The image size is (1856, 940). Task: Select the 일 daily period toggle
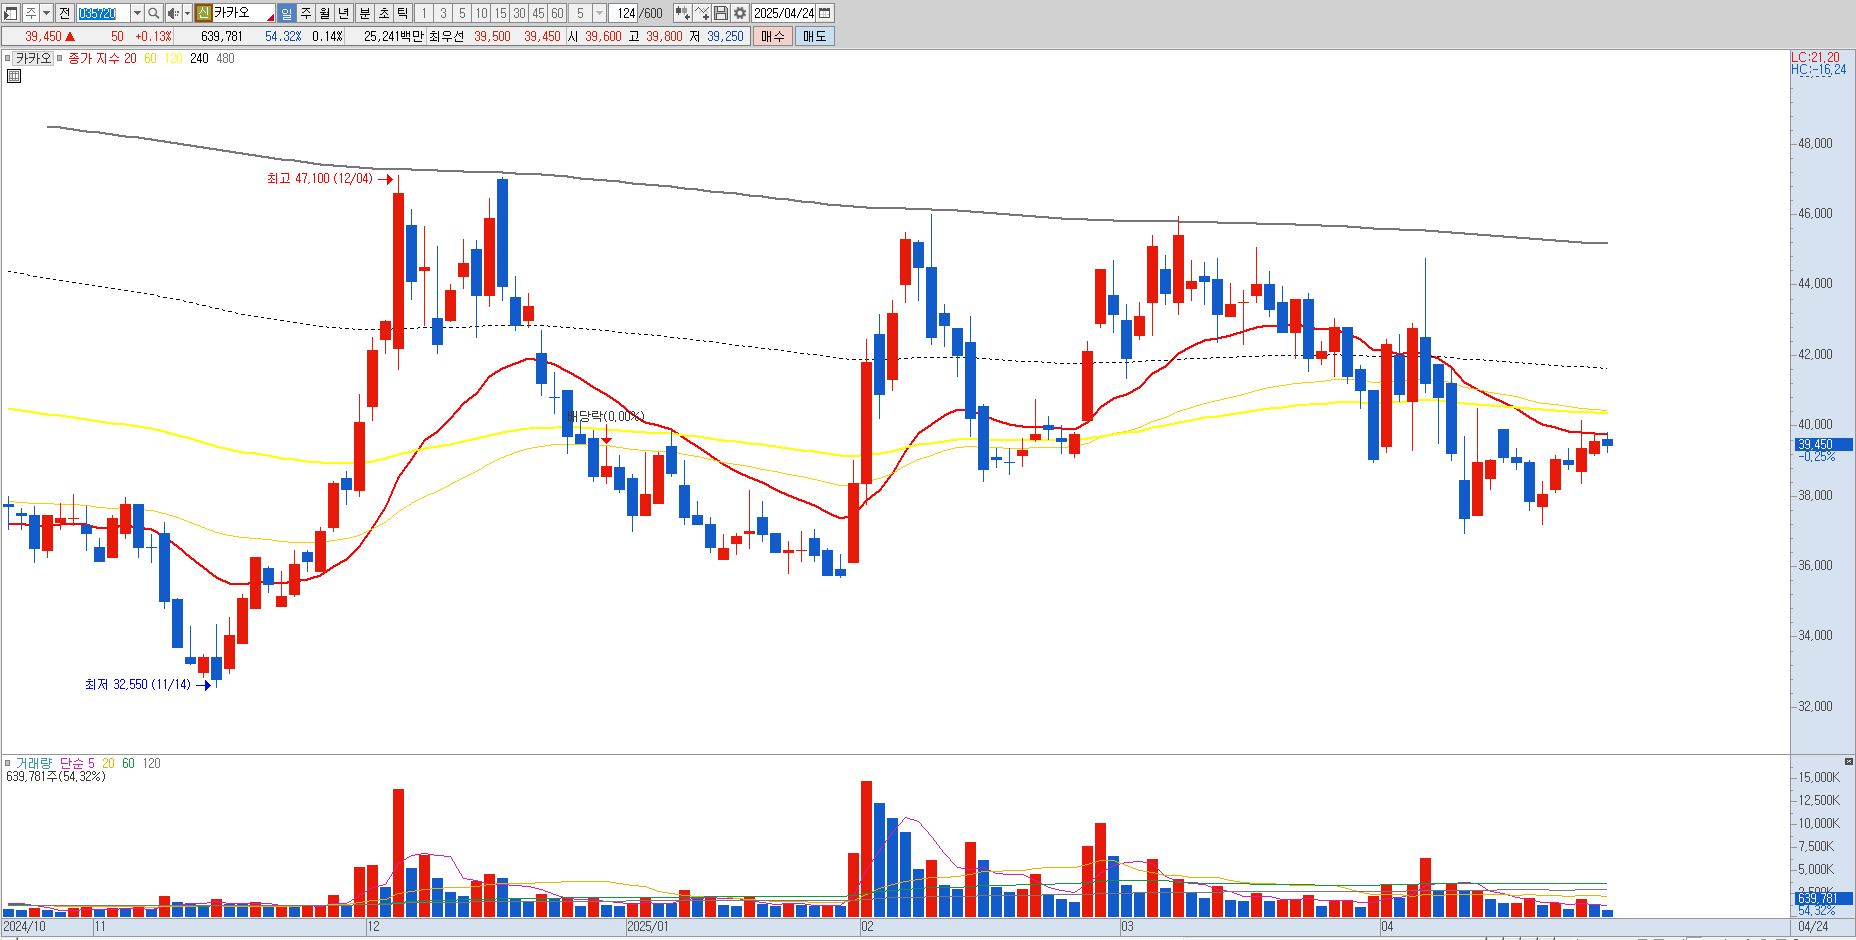click(x=286, y=13)
